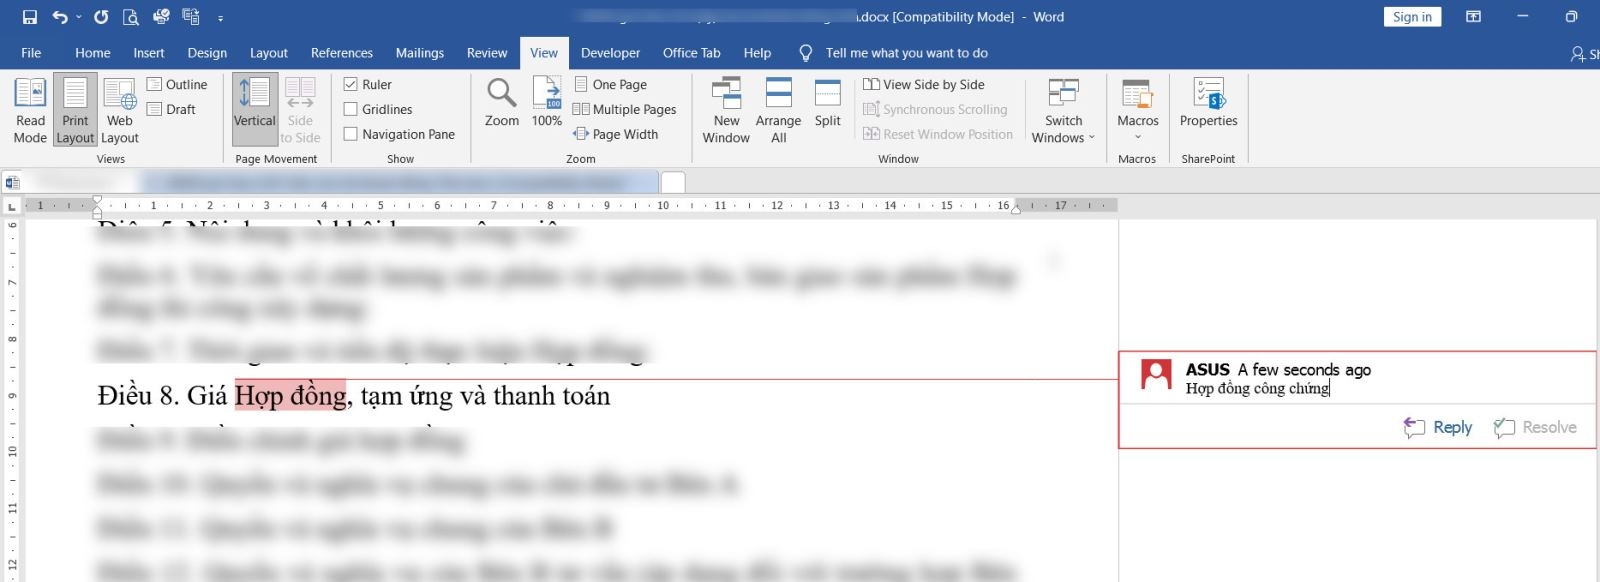This screenshot has height=582, width=1600.
Task: Switch to the Layout tab
Action: click(x=269, y=53)
